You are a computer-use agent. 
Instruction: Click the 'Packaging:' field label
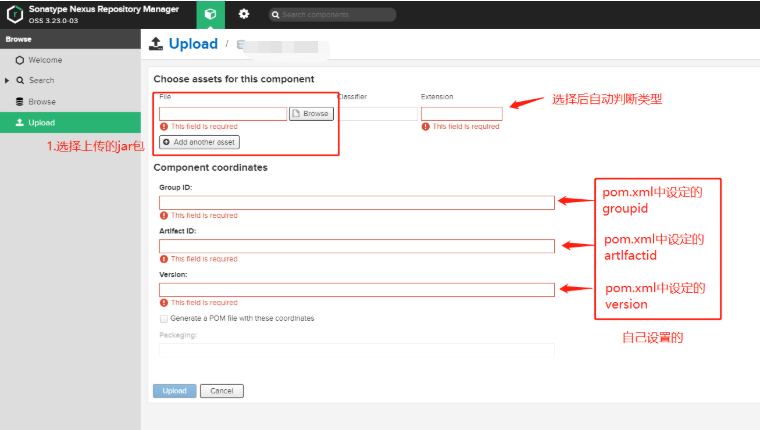click(x=178, y=335)
